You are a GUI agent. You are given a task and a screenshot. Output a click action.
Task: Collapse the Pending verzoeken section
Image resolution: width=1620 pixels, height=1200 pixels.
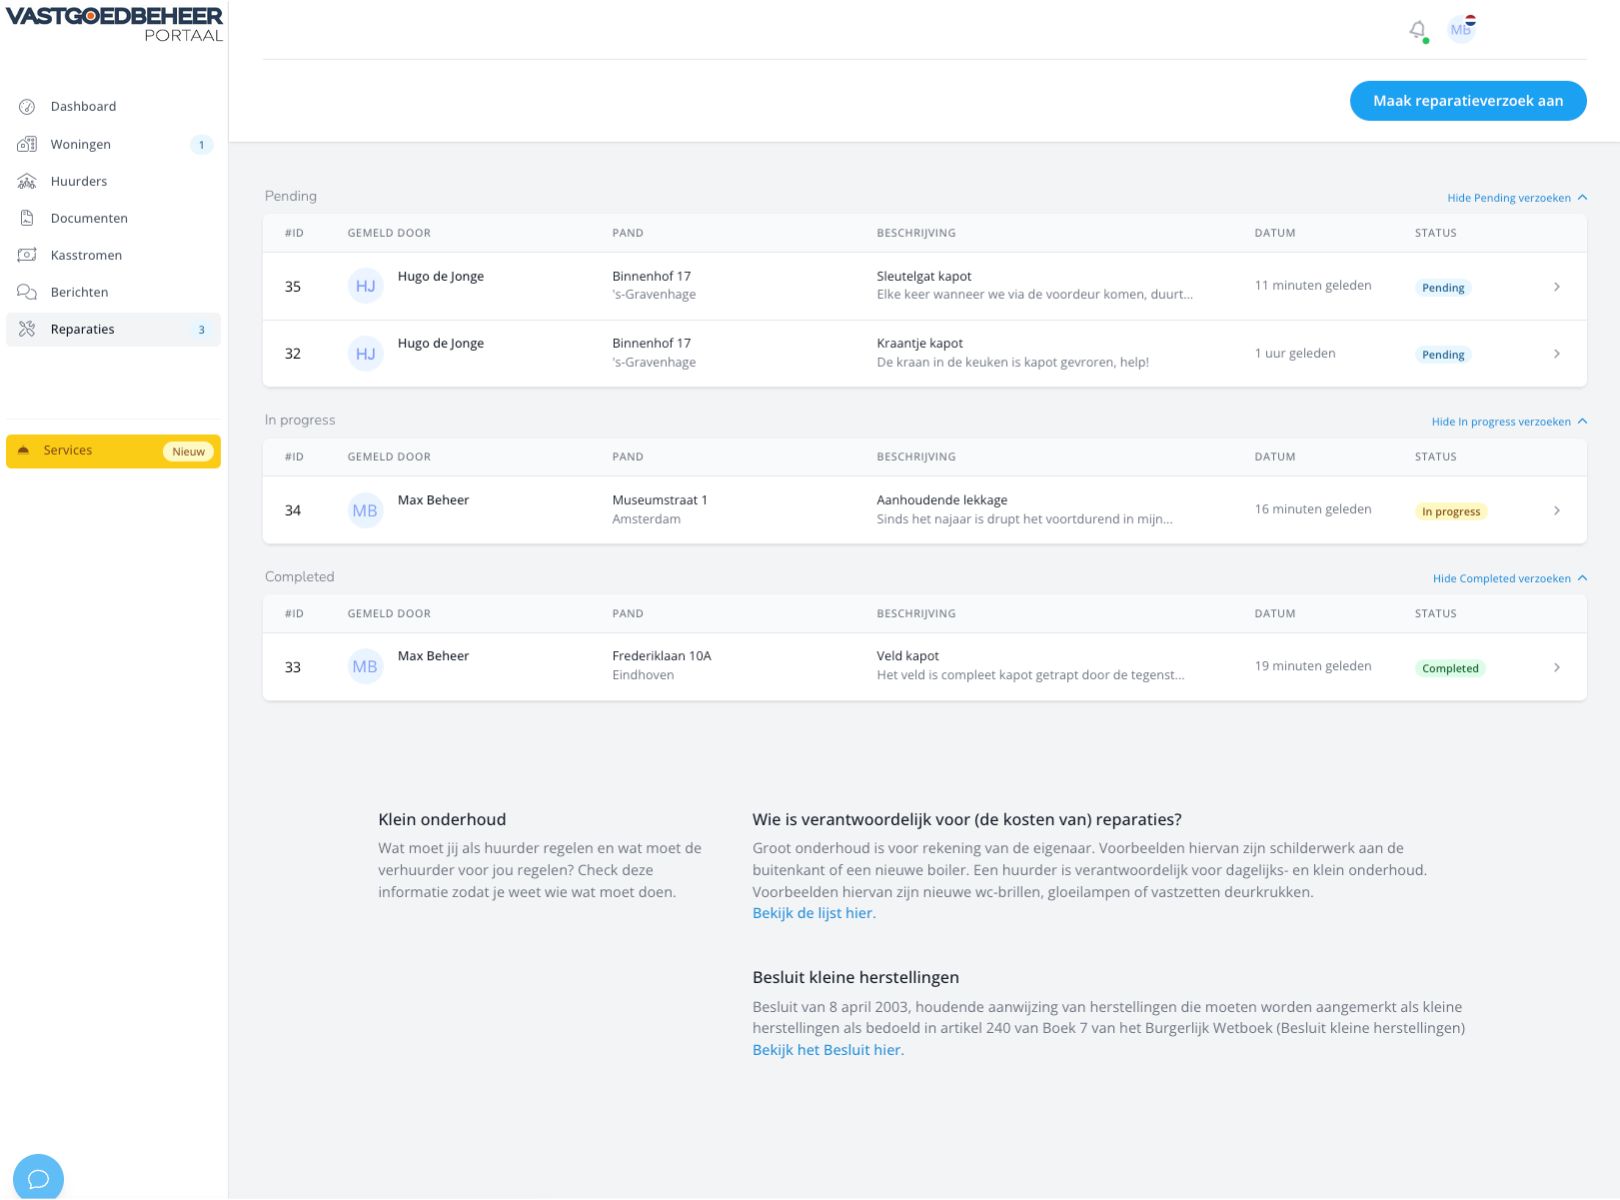[1516, 198]
